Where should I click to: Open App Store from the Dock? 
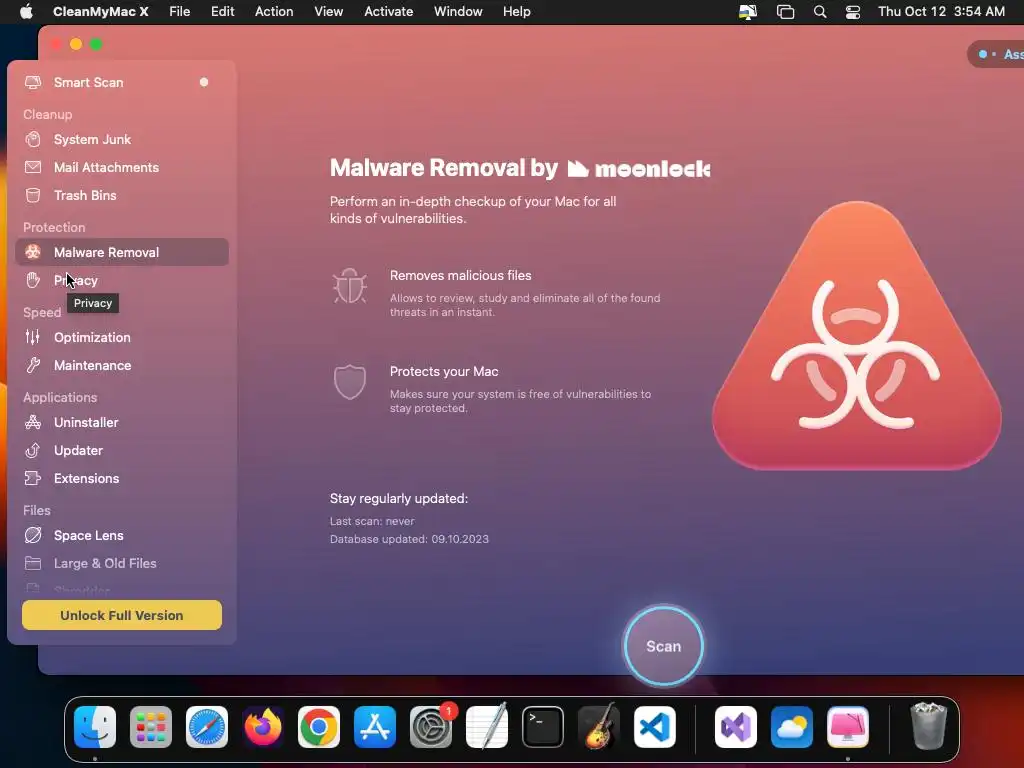(x=375, y=727)
